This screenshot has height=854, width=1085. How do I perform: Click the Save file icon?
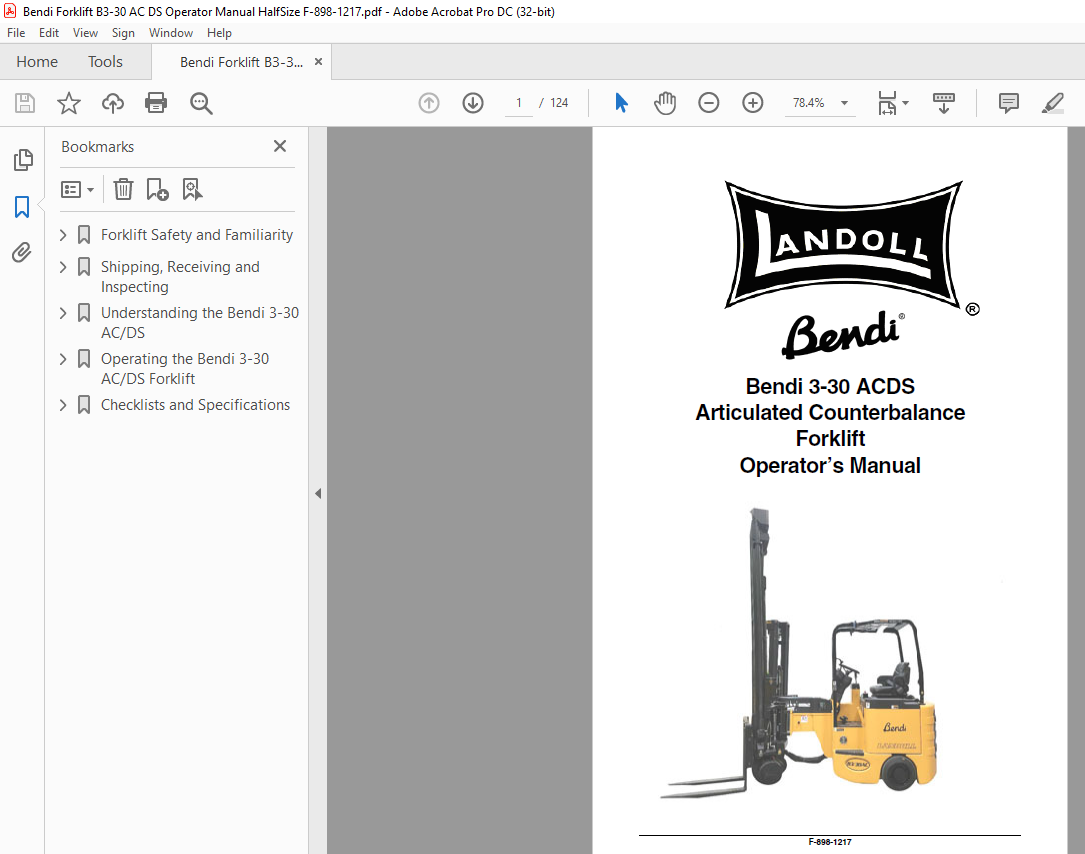[x=25, y=103]
